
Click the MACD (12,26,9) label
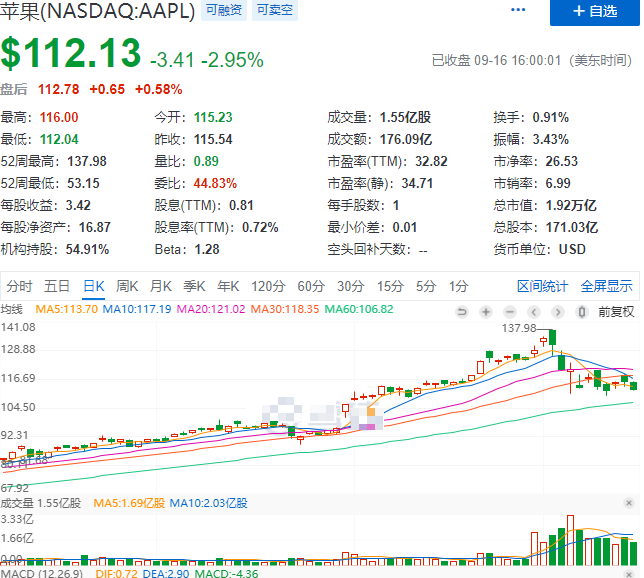pyautogui.click(x=41, y=573)
